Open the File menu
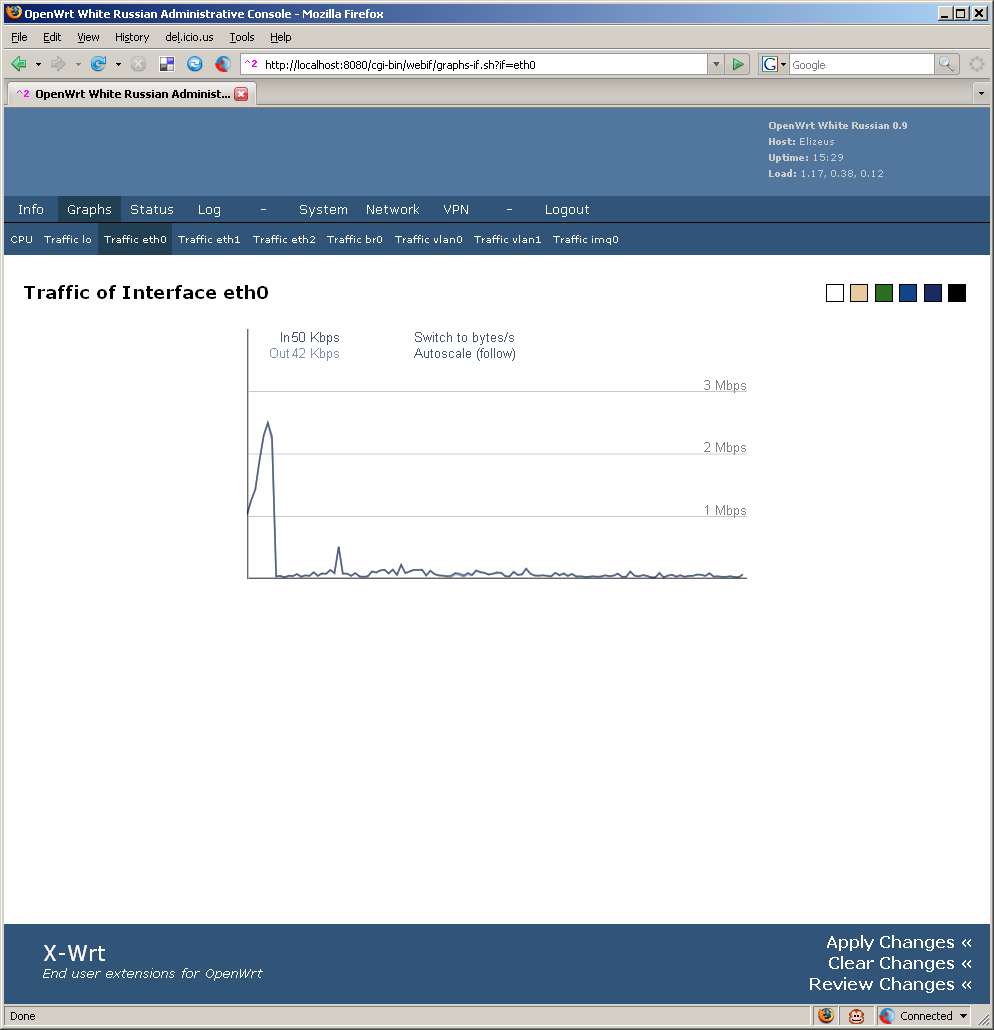 click(x=19, y=37)
